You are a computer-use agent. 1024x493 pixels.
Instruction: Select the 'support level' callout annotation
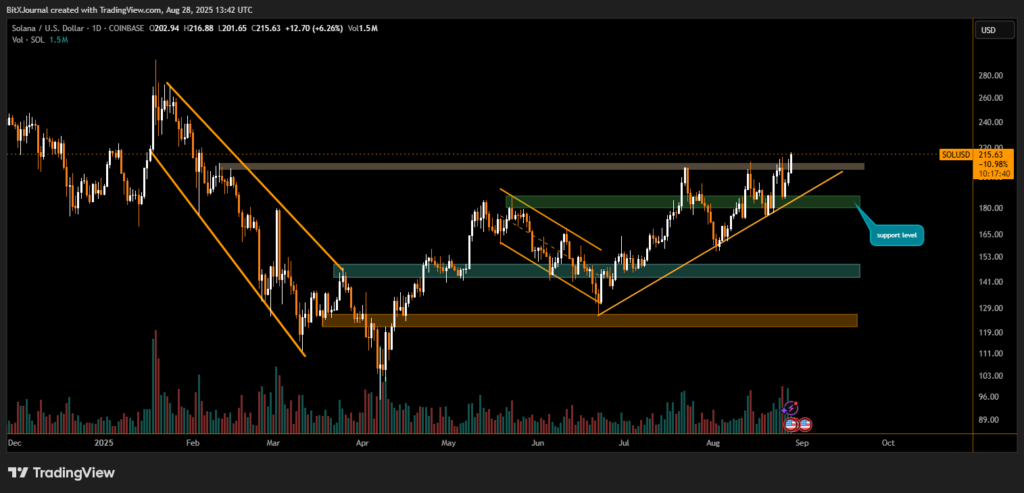[x=895, y=236]
